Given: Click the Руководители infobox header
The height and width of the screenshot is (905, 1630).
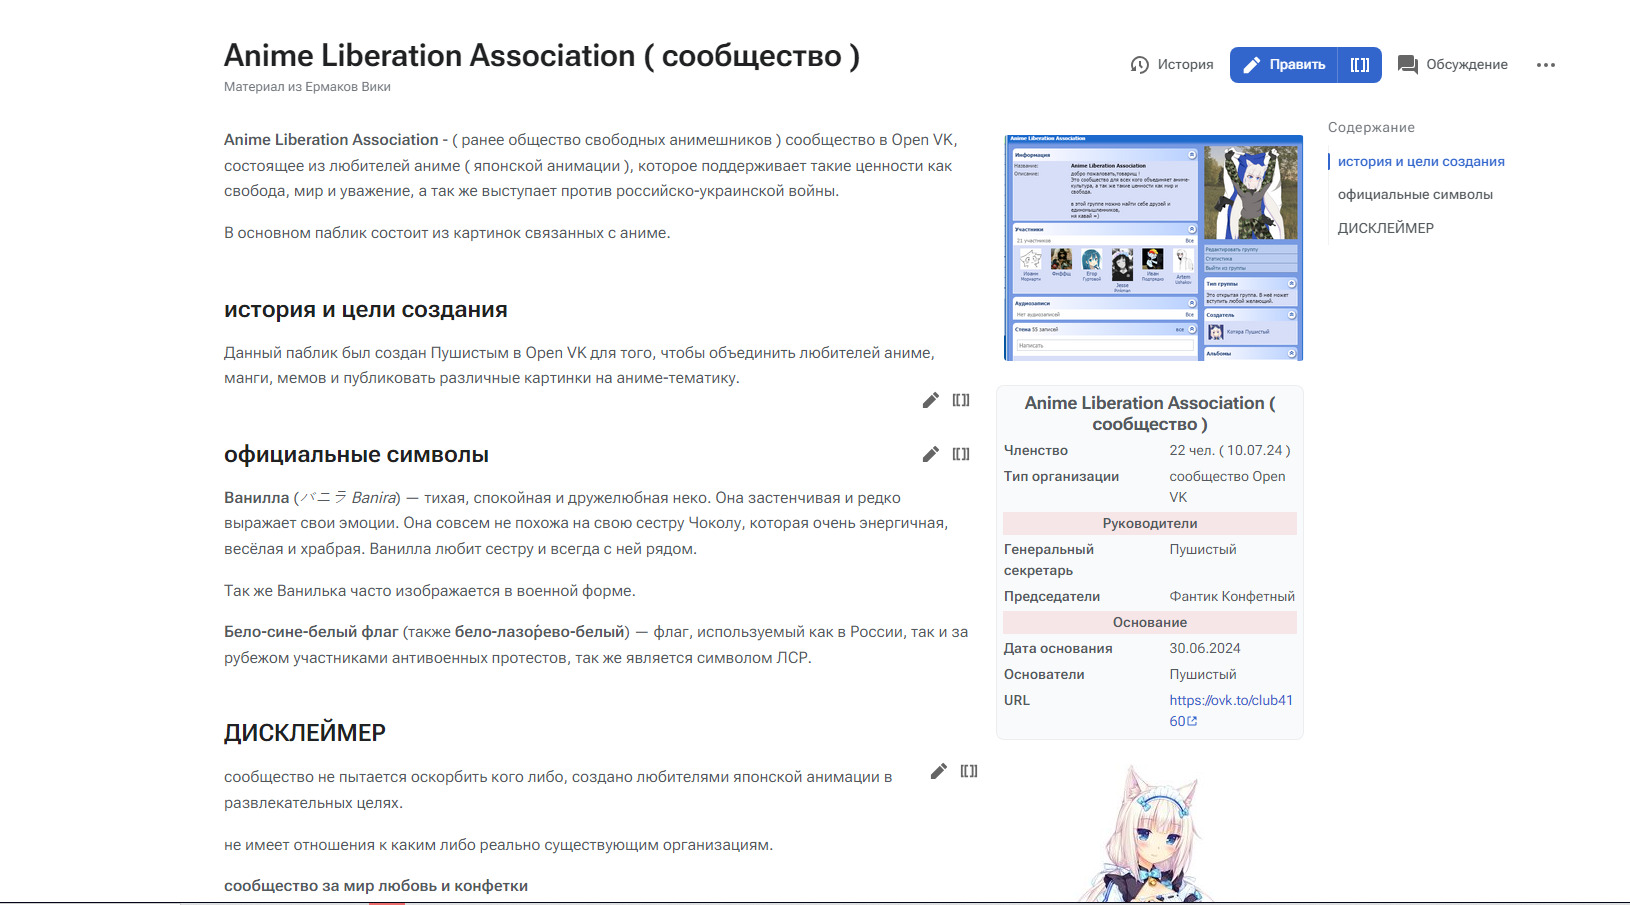Looking at the screenshot, I should coord(1150,524).
